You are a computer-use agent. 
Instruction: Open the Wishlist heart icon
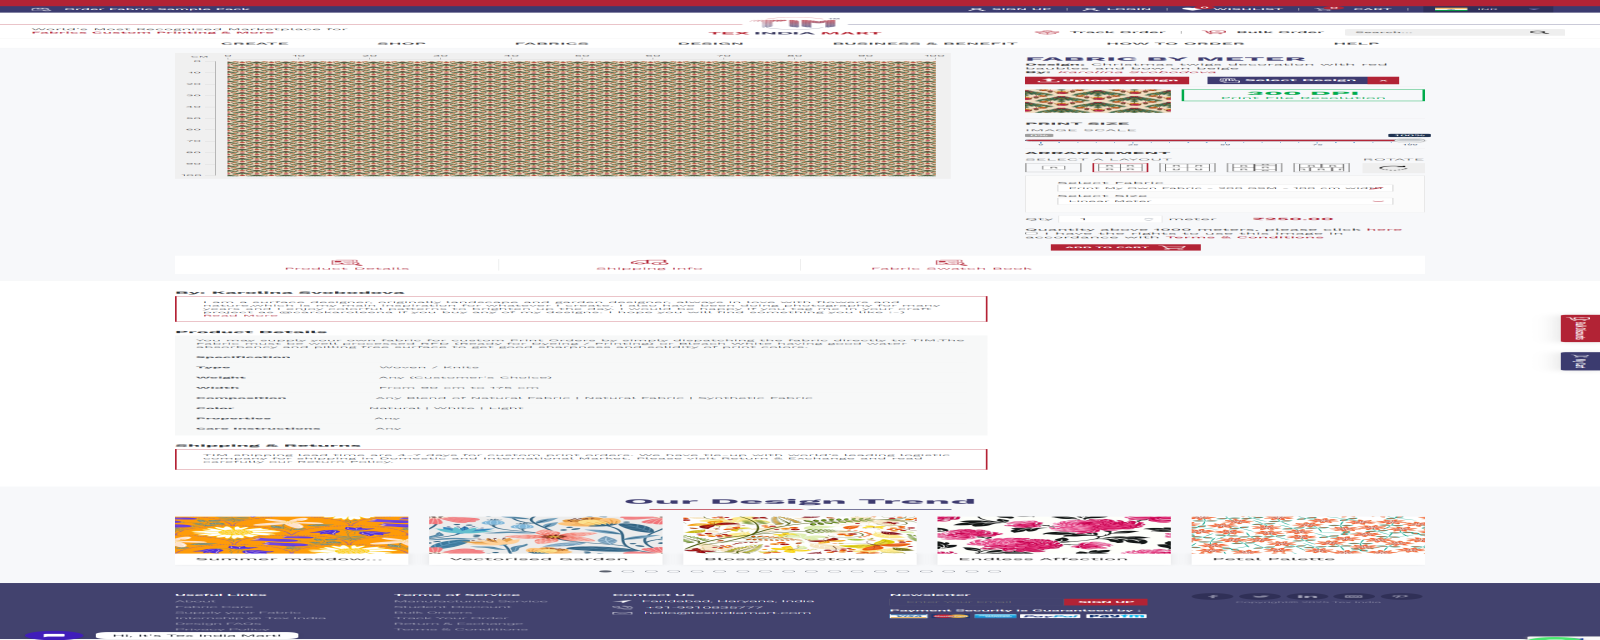(x=1190, y=8)
